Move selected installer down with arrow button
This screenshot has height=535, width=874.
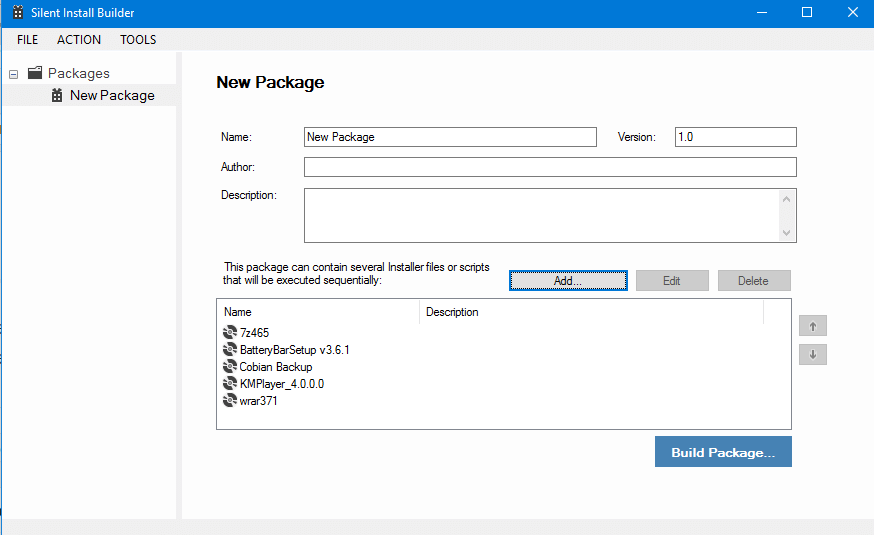(813, 354)
